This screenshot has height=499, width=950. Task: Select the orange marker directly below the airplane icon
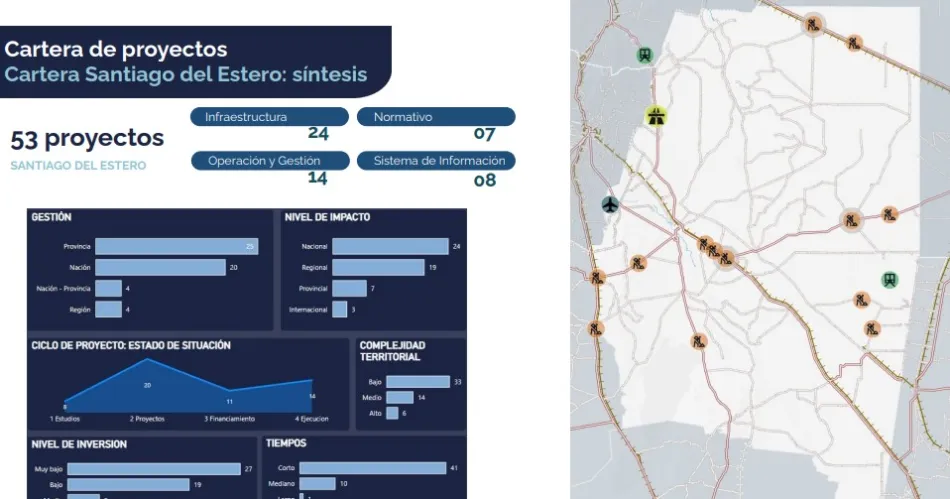[597, 277]
